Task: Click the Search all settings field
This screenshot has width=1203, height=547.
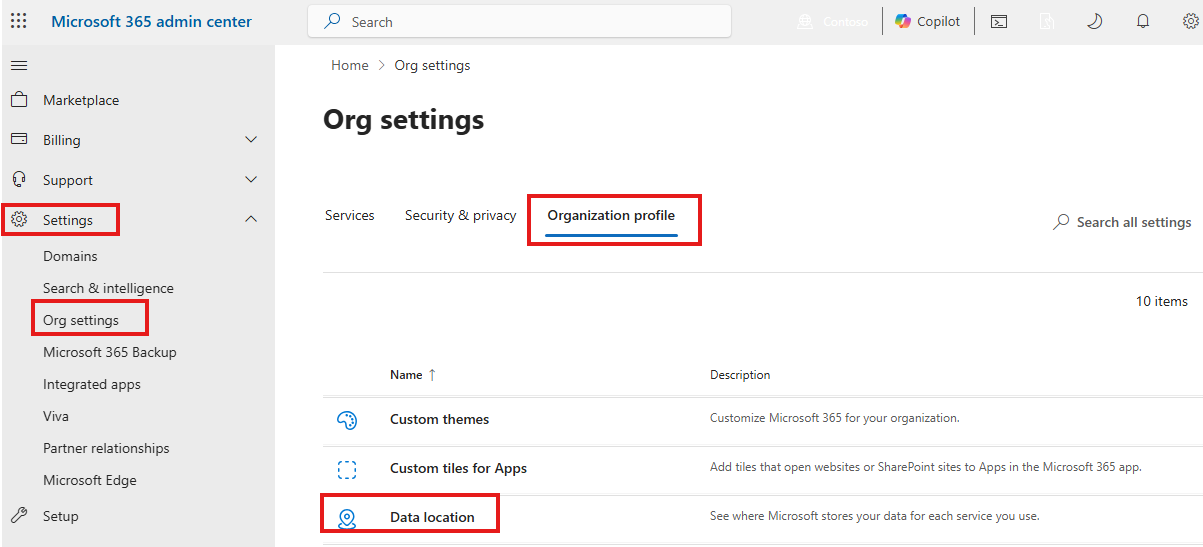Action: tap(1122, 222)
